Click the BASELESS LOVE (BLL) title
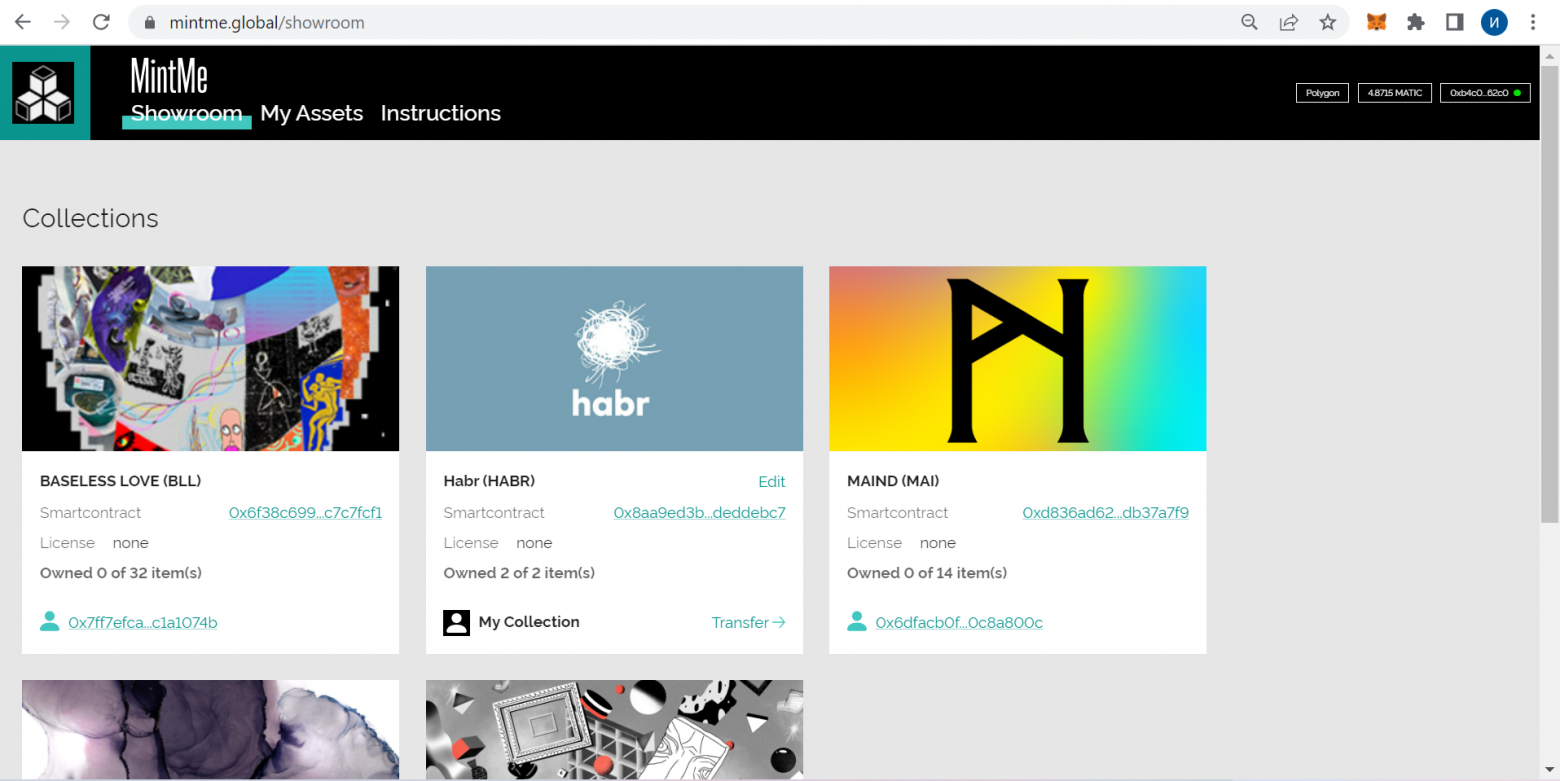Image resolution: width=1560 pixels, height=781 pixels. click(120, 481)
